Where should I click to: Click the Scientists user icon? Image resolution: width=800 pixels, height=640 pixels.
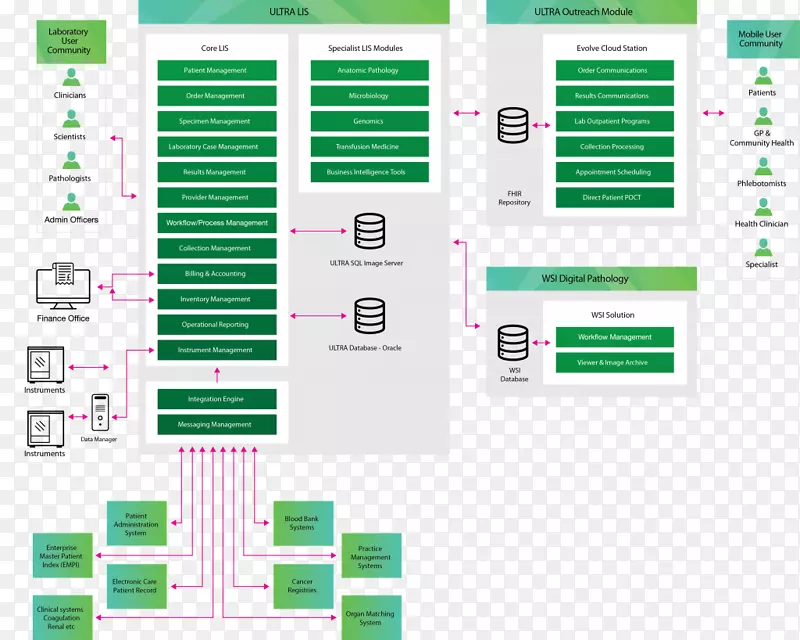[71, 118]
